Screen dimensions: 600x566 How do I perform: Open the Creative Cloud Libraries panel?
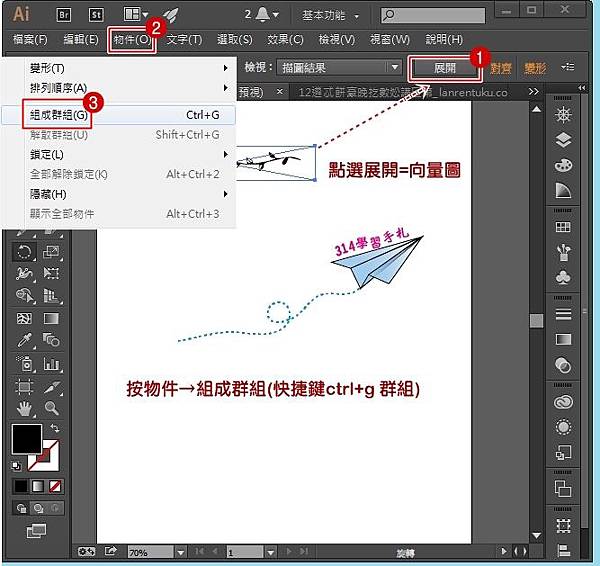point(563,401)
